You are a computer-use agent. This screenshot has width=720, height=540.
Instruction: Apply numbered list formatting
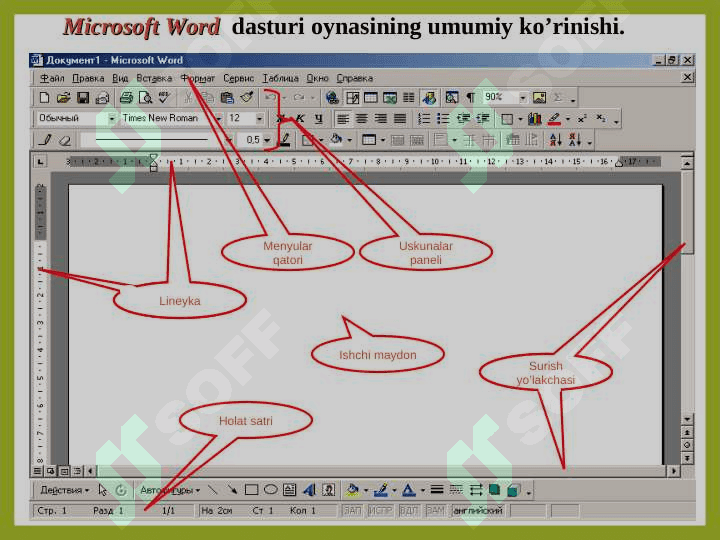(423, 119)
